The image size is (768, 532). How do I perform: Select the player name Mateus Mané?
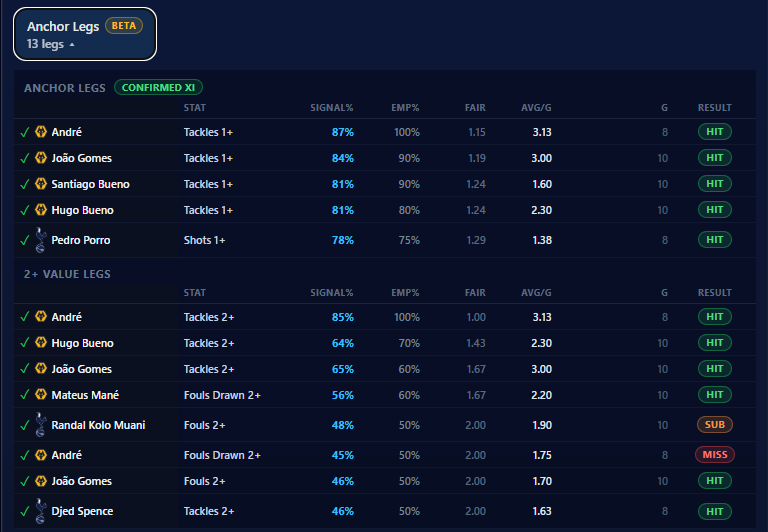coord(85,395)
